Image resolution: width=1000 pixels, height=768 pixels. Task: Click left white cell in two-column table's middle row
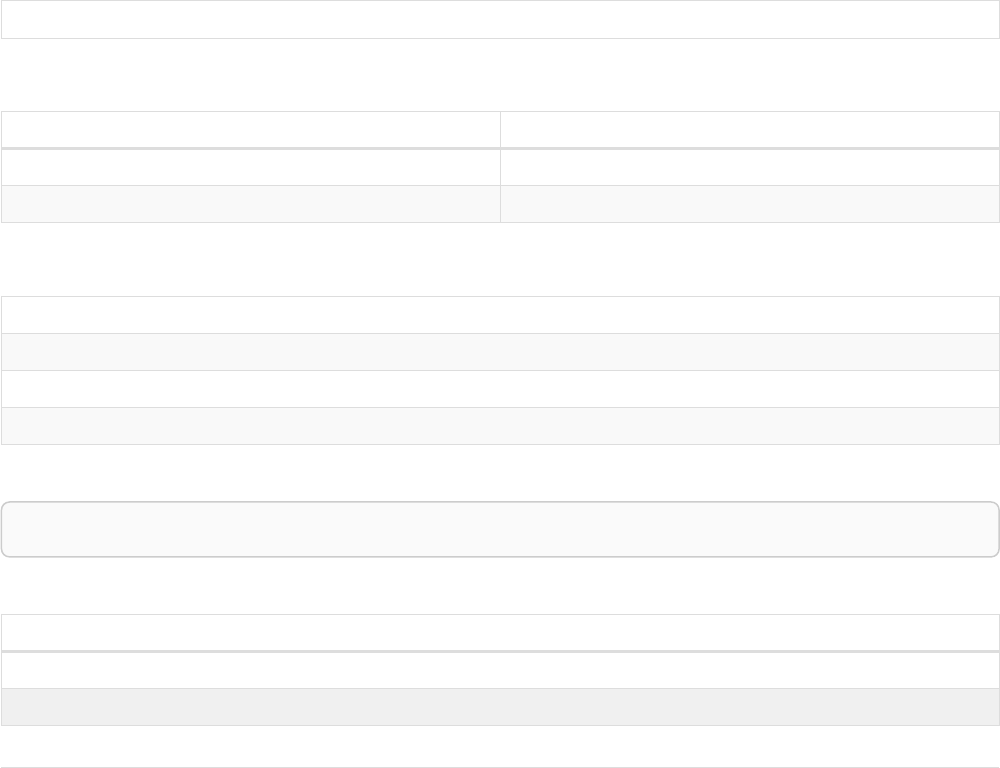(250, 167)
